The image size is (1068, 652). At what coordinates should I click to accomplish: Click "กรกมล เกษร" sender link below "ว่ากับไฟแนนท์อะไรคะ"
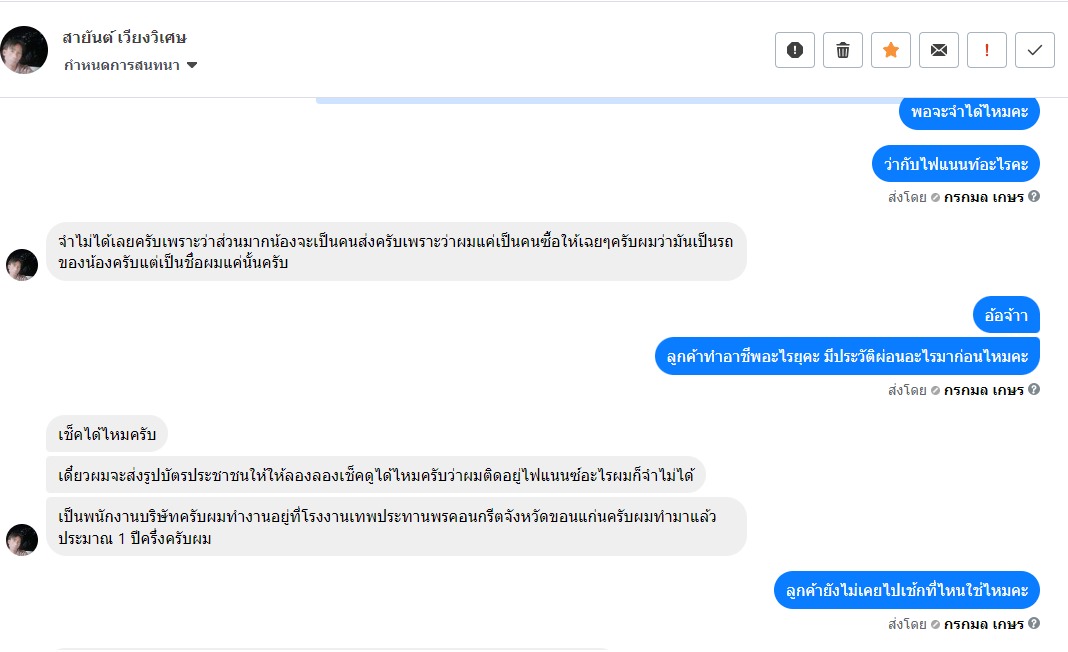983,197
